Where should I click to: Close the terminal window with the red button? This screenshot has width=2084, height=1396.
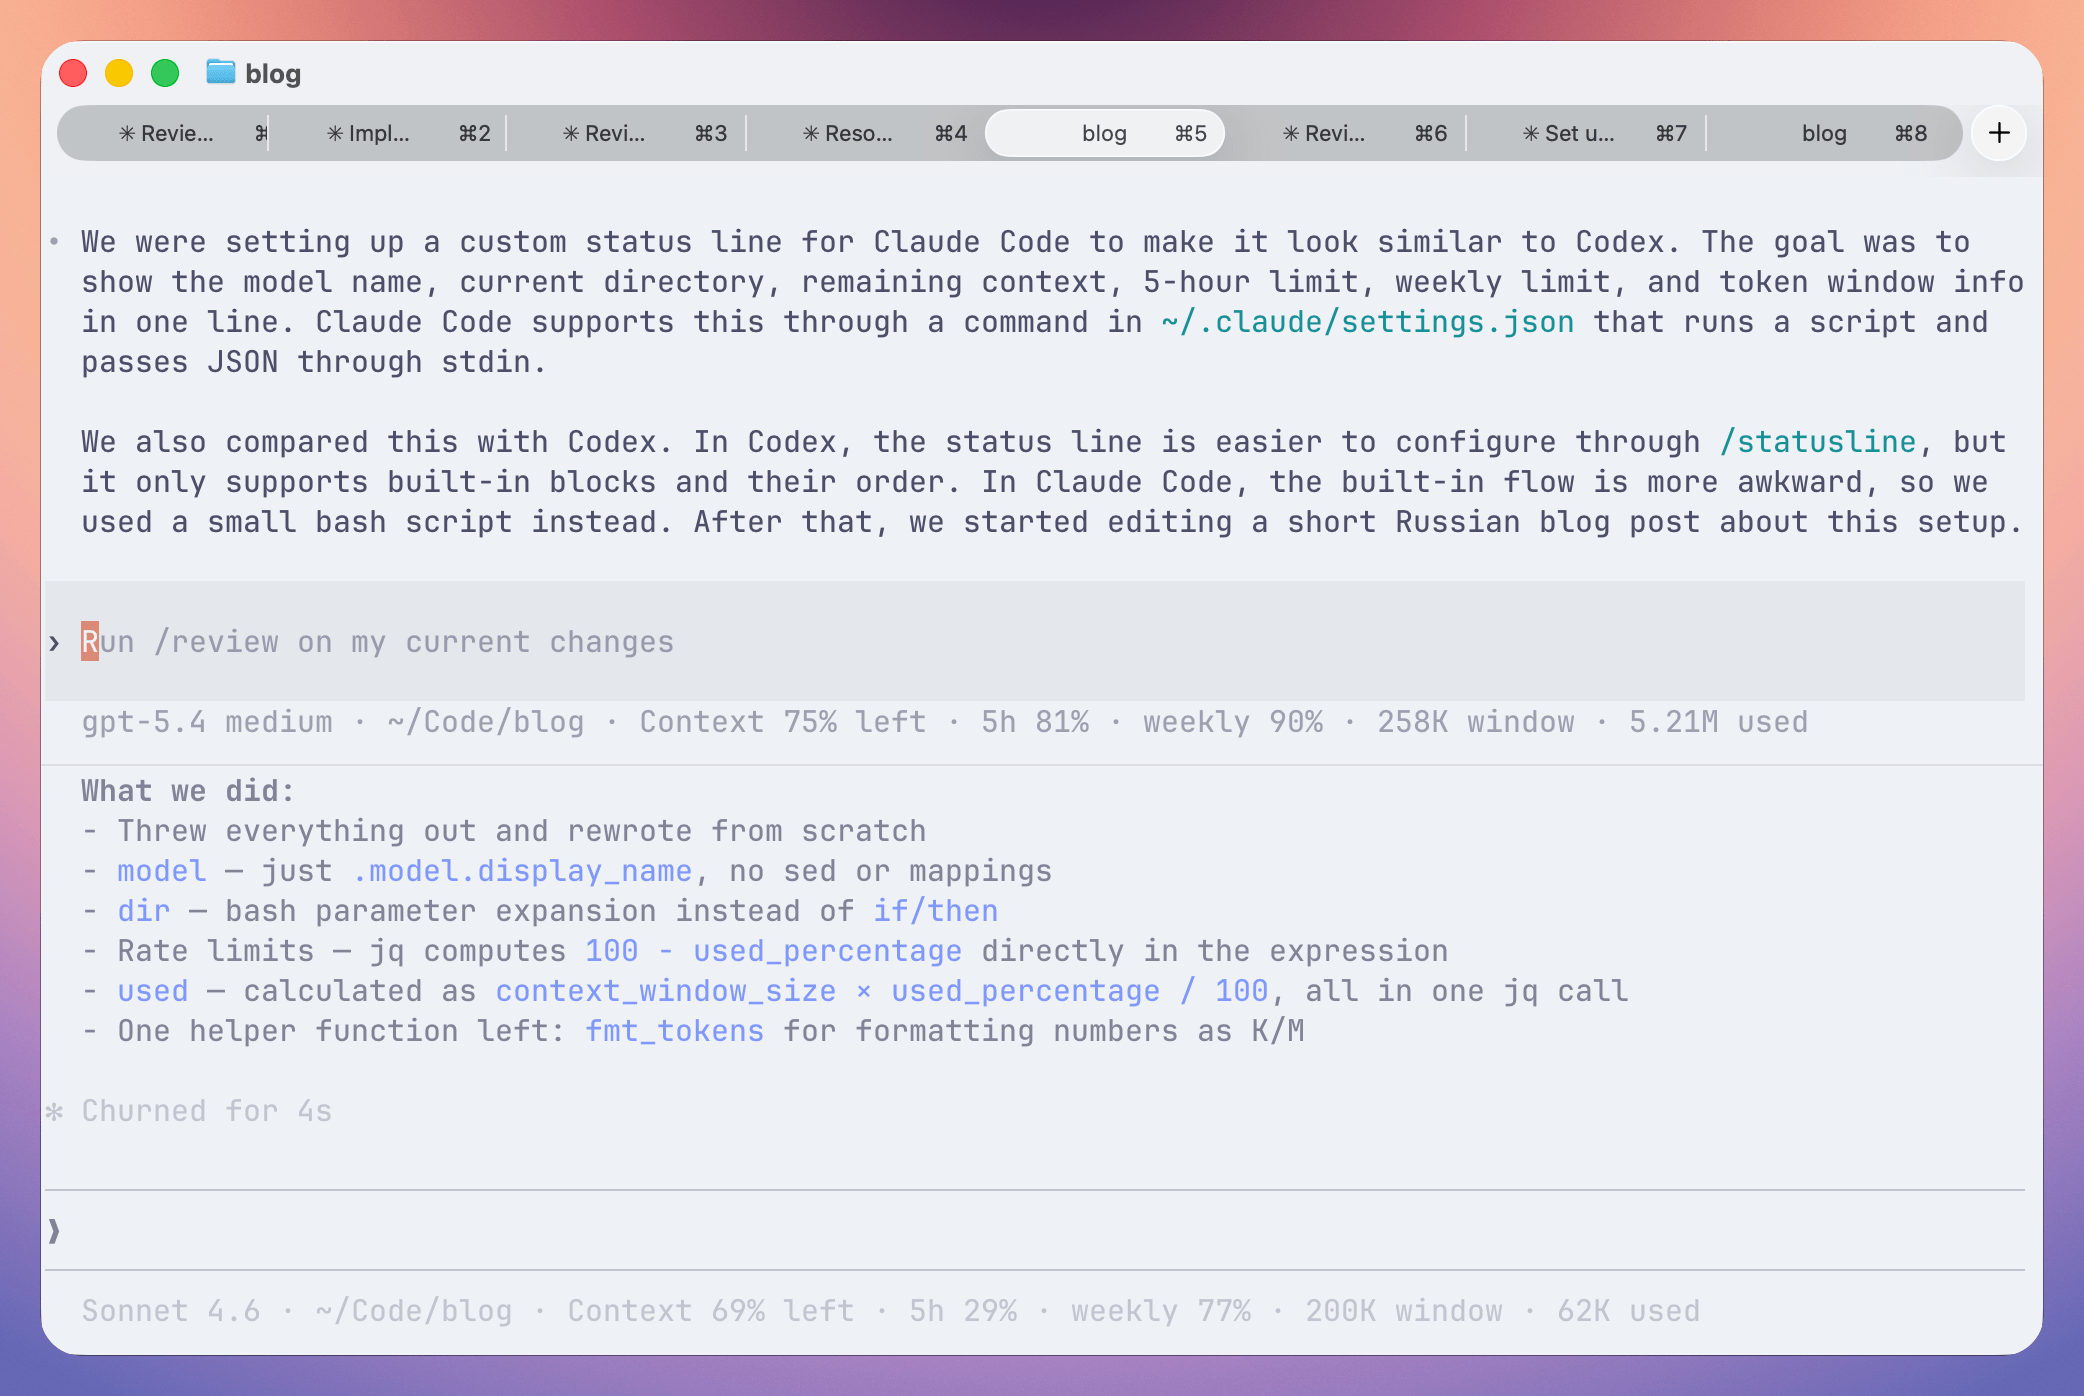(x=73, y=73)
